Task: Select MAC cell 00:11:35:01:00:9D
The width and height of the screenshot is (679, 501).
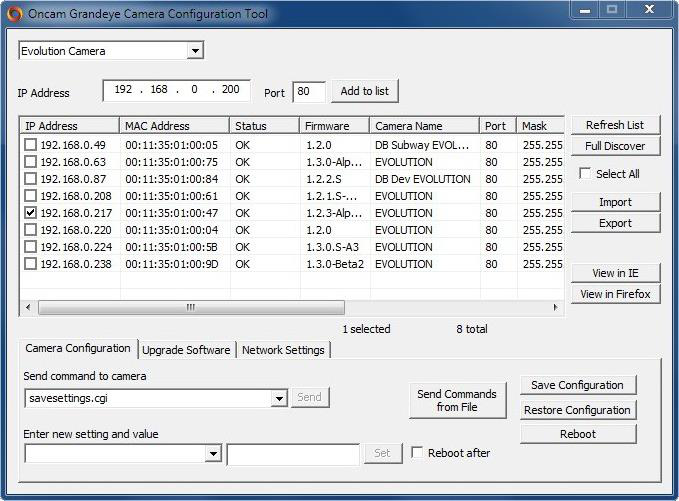Action: [171, 264]
